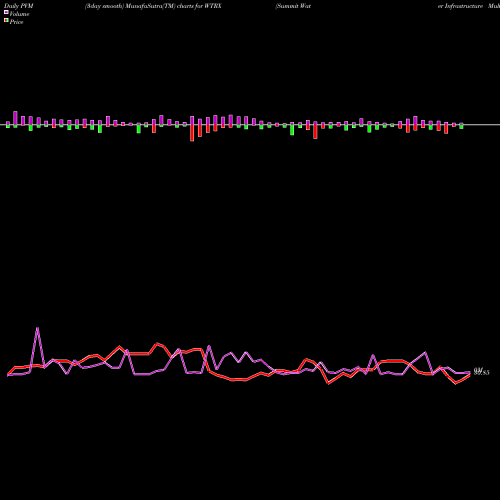Image resolution: width=500 pixels, height=500 pixels.
Task: Click the red-green Price legend swatch
Action: 6,21
